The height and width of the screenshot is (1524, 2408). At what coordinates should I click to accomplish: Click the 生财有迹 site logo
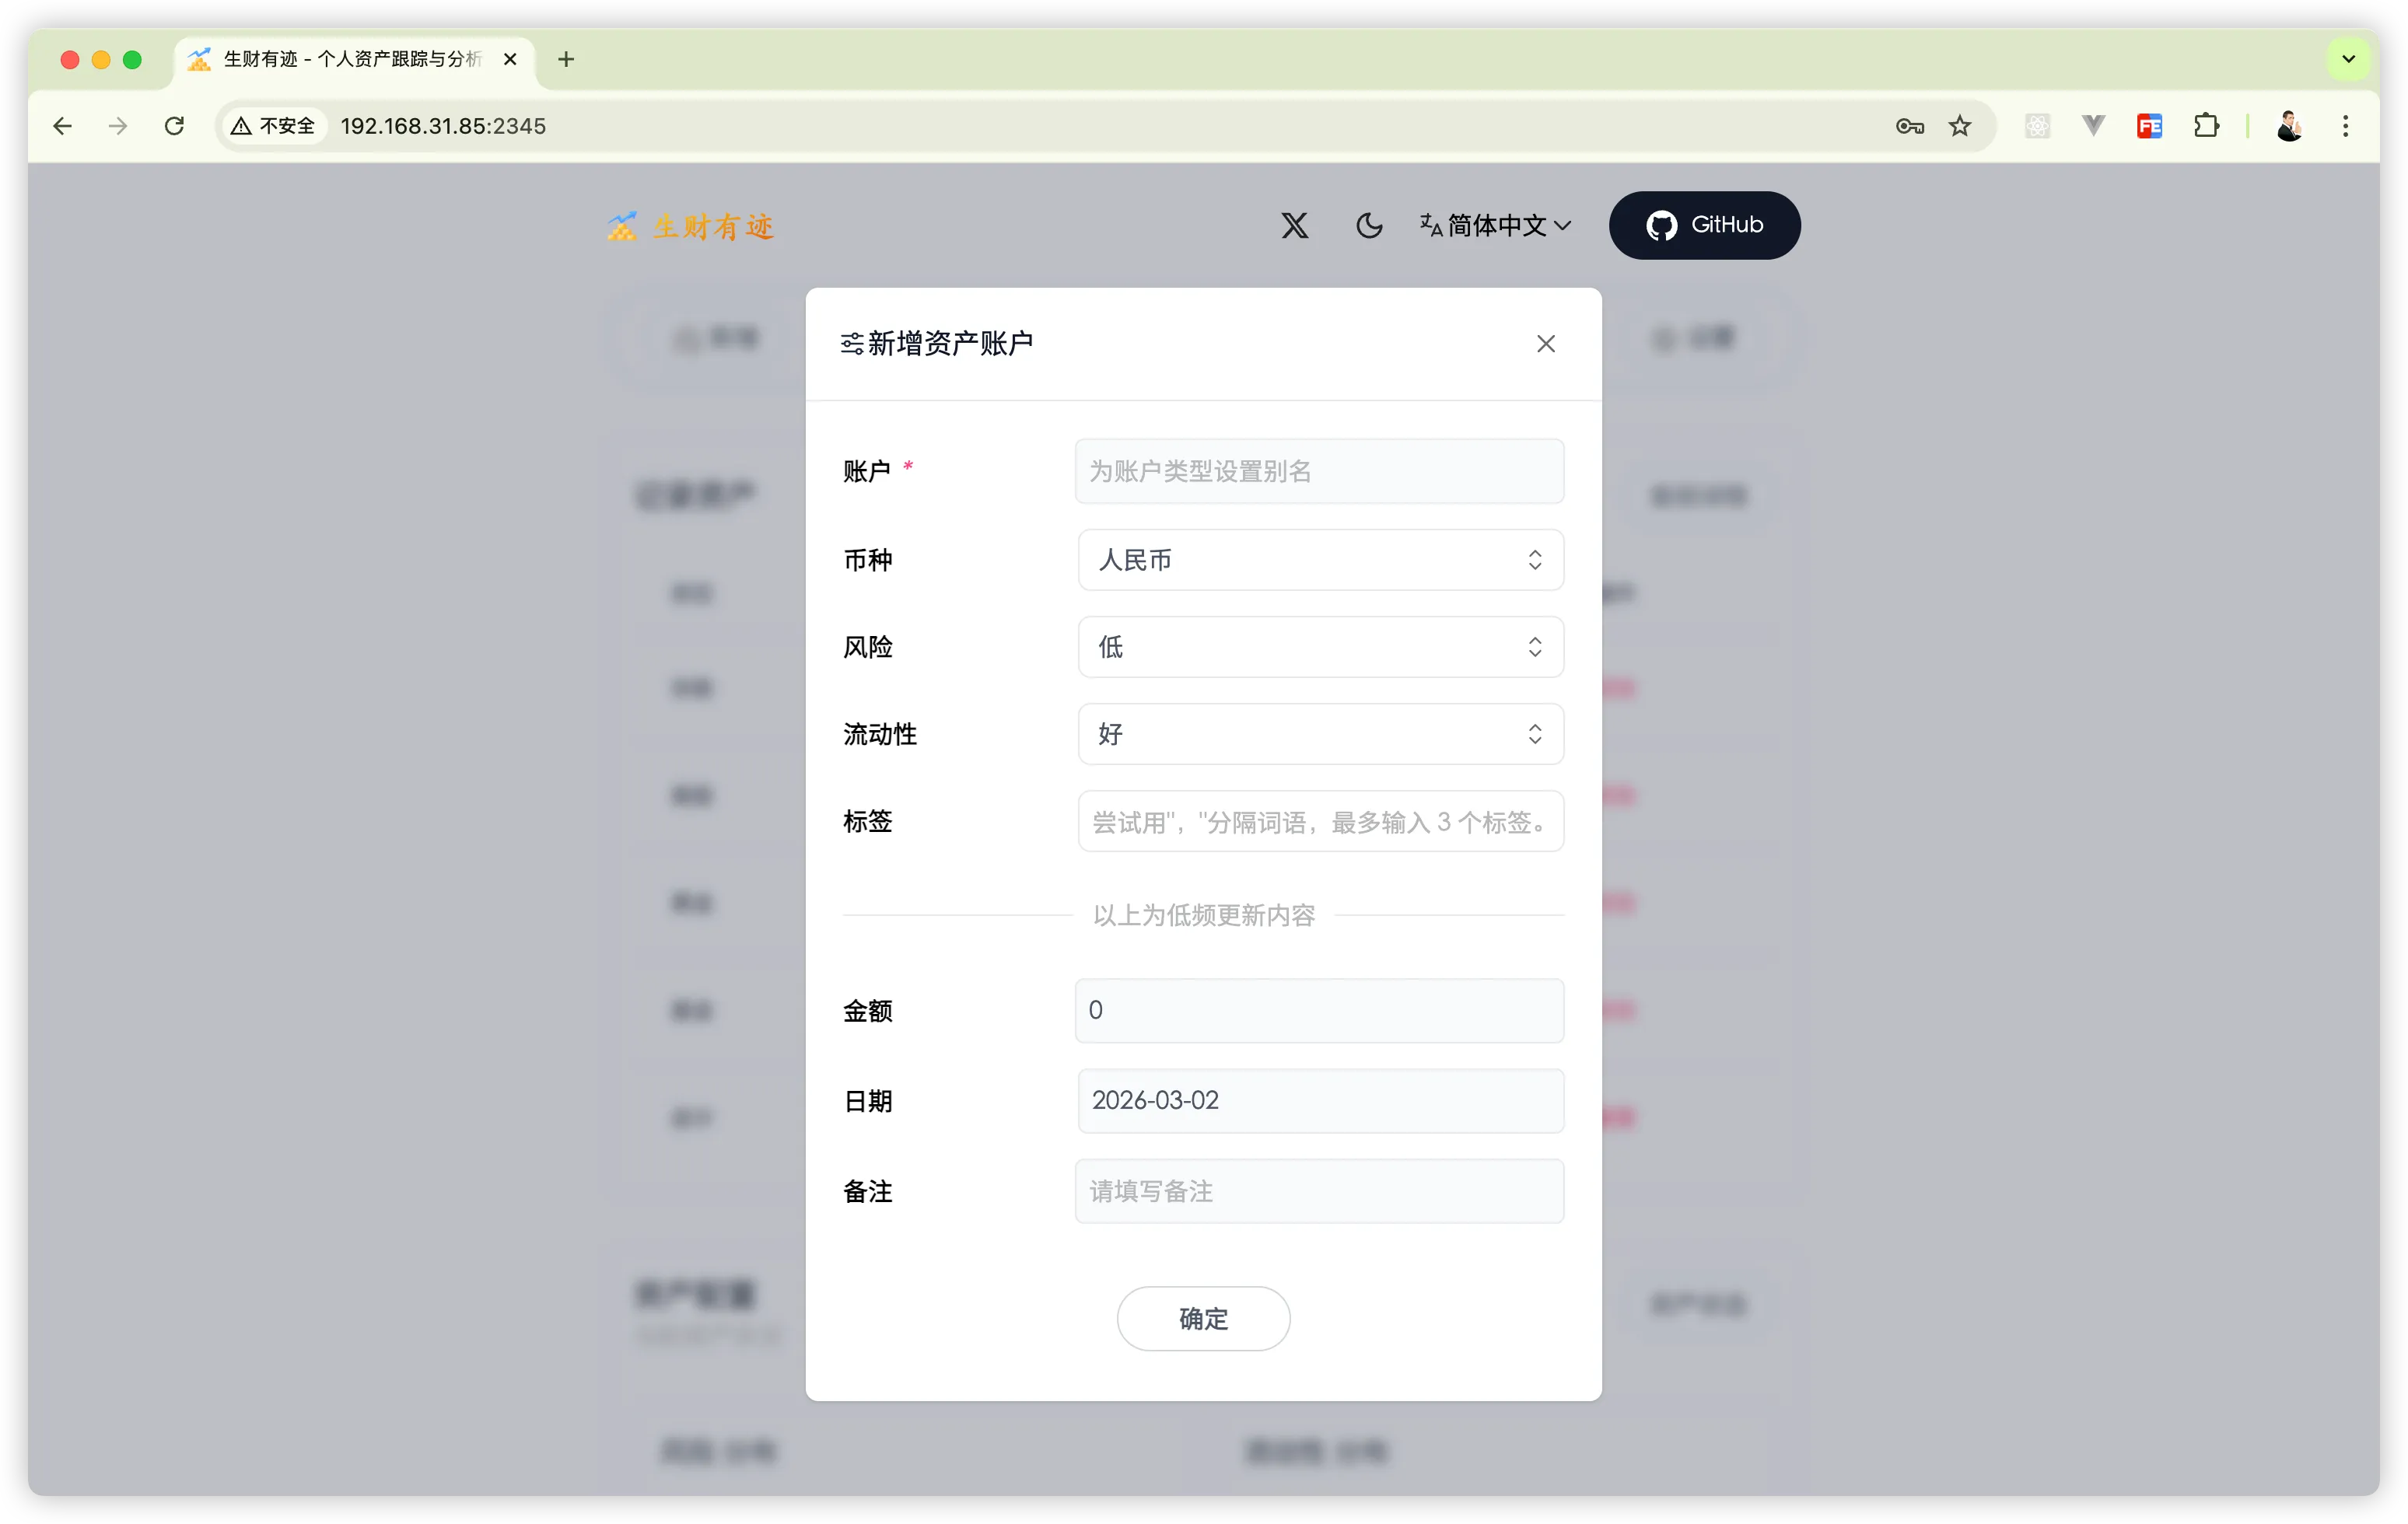coord(690,226)
